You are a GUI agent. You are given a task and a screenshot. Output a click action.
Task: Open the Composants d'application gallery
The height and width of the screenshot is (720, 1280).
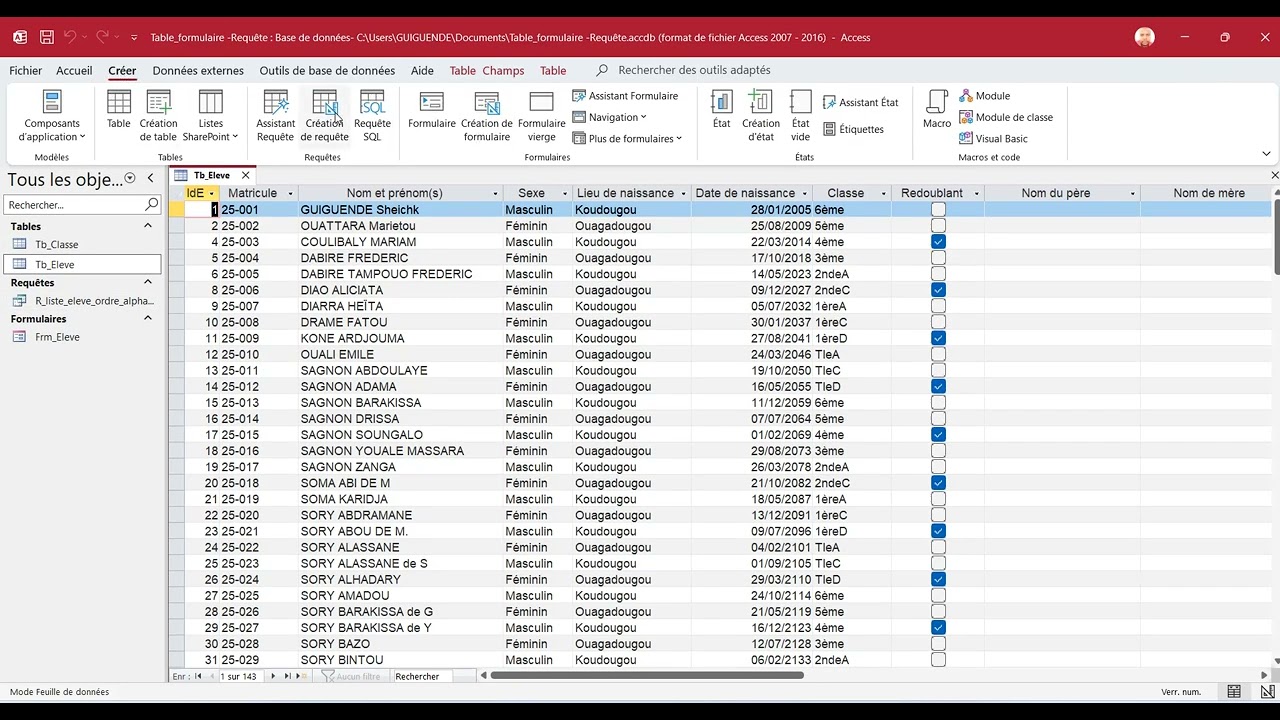52,116
